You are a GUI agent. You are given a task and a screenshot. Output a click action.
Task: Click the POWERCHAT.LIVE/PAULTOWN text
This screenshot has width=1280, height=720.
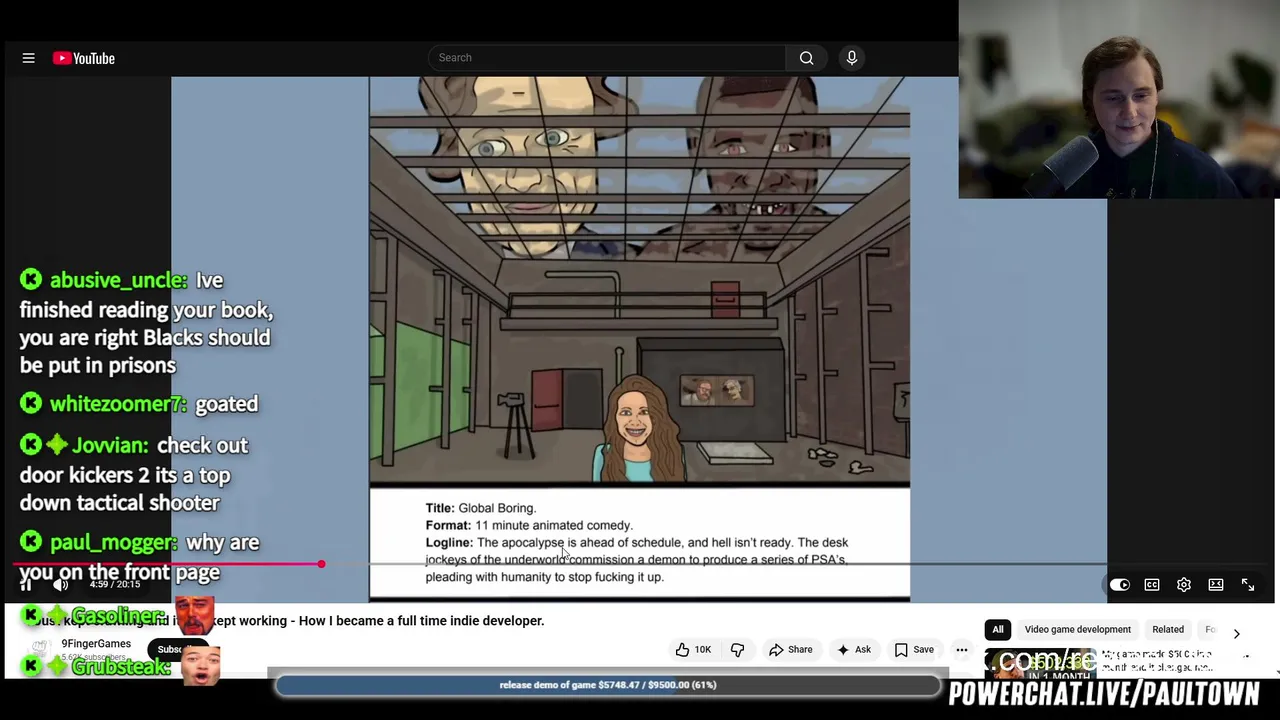pyautogui.click(x=1103, y=694)
